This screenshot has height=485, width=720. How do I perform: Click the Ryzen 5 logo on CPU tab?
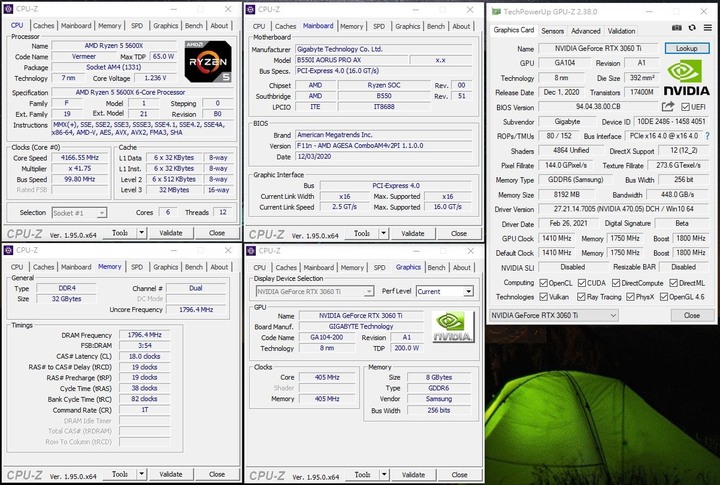tap(208, 62)
